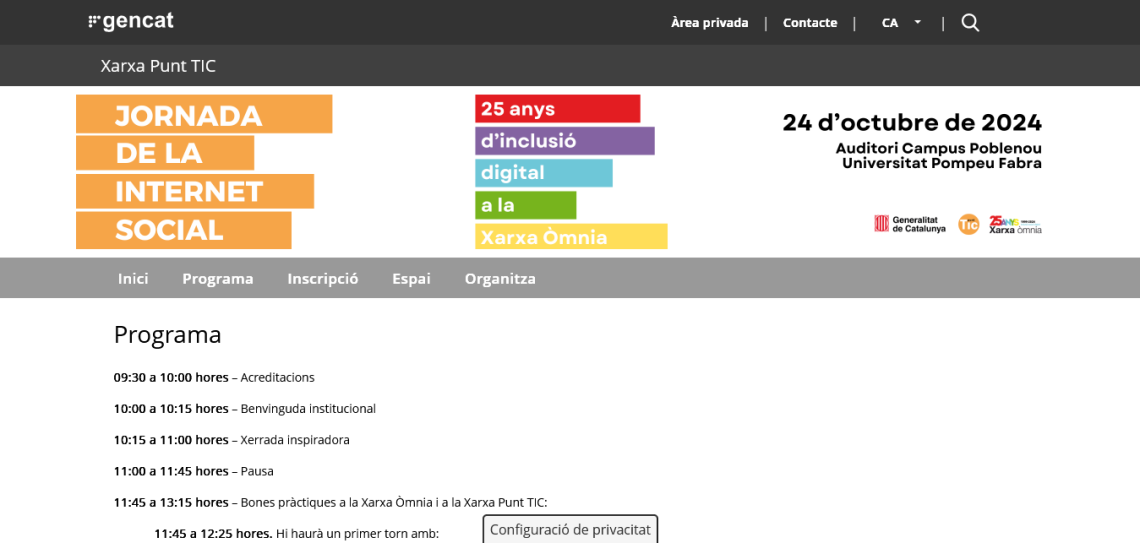Click Auditori Campus Poblenou text
1140x543 pixels.
pos(939,148)
